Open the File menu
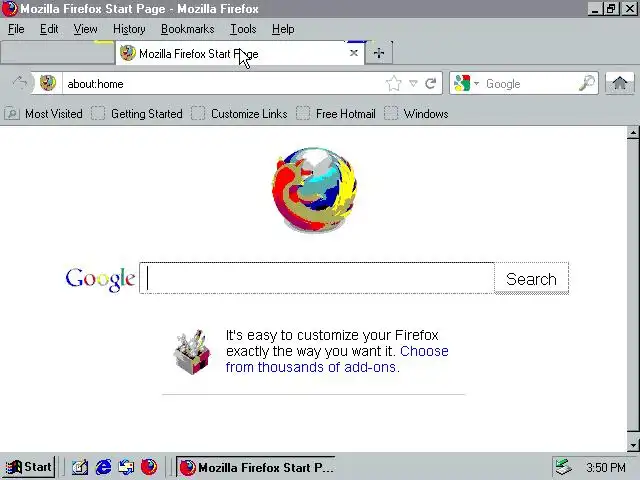This screenshot has height=480, width=640. point(16,29)
